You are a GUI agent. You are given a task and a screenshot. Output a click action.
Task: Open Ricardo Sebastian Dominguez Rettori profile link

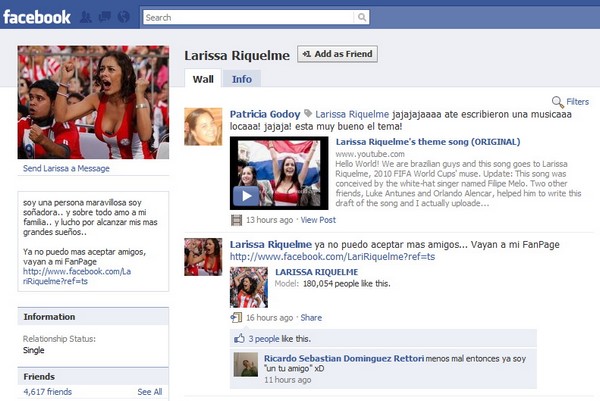pyautogui.click(x=344, y=359)
